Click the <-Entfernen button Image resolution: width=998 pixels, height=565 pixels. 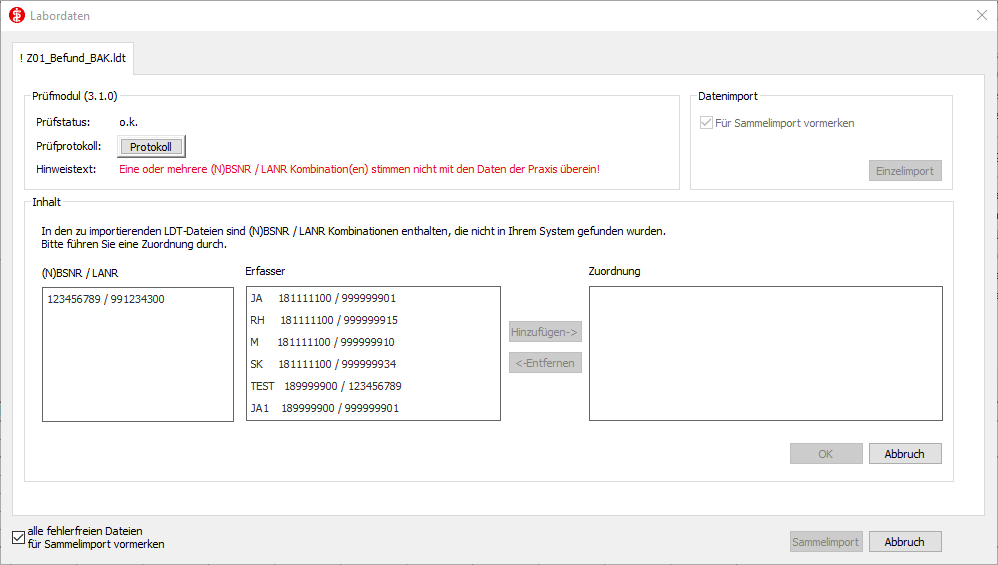[x=545, y=363]
